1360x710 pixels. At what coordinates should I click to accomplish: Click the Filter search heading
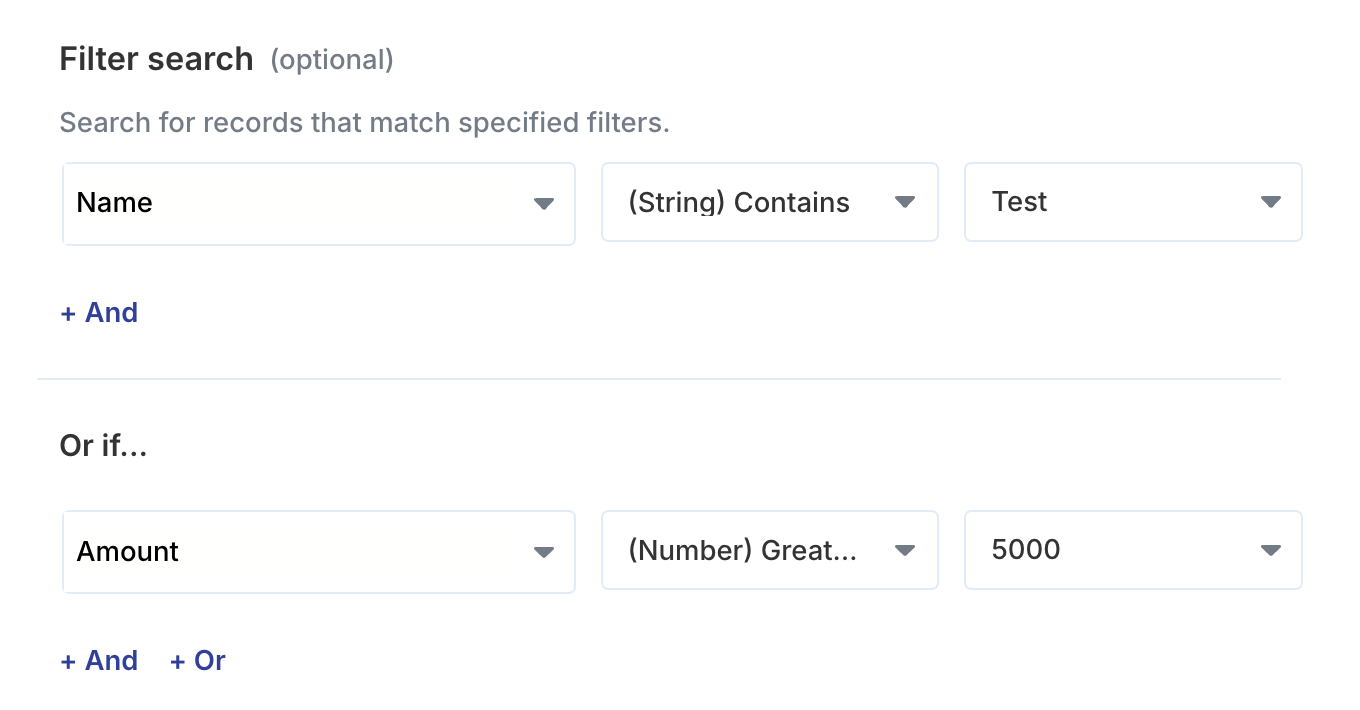coord(156,60)
